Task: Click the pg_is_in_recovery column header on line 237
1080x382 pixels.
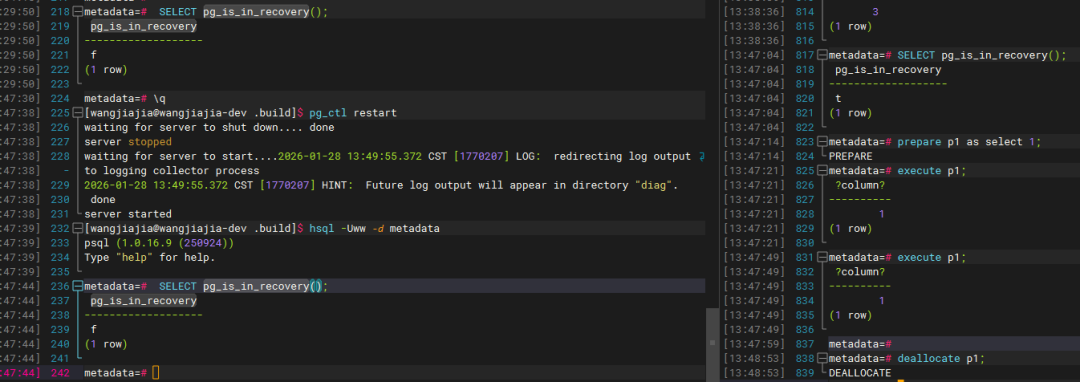Action: pyautogui.click(x=143, y=301)
